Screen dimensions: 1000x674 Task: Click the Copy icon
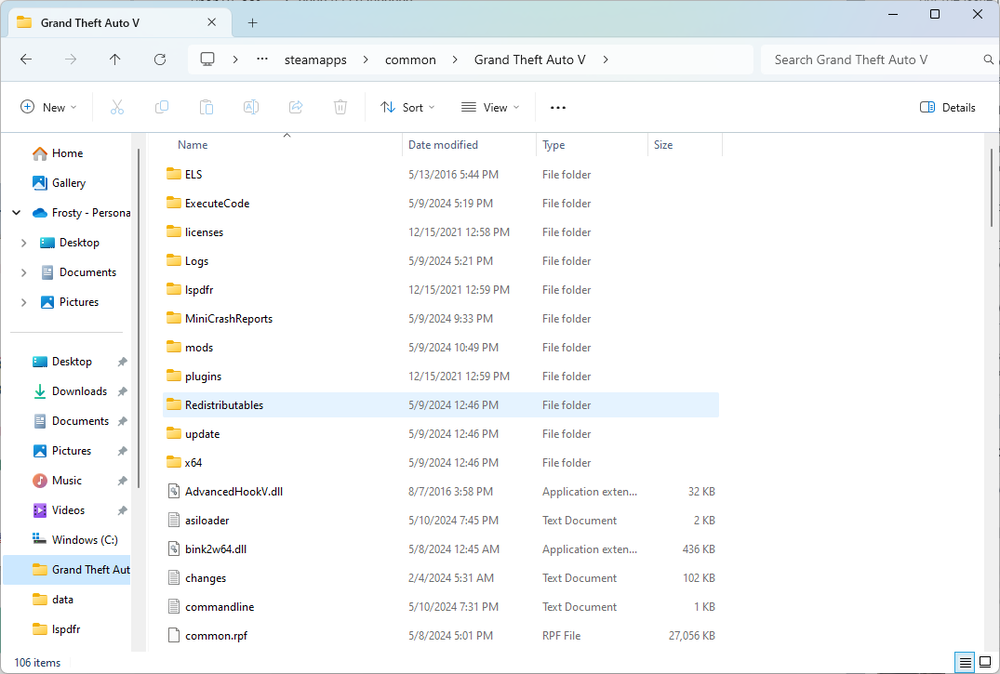(x=161, y=107)
